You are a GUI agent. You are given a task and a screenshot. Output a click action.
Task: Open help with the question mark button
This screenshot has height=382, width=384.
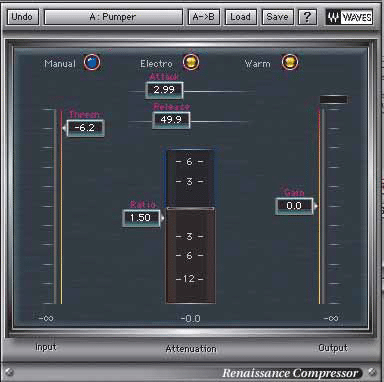[x=307, y=17]
